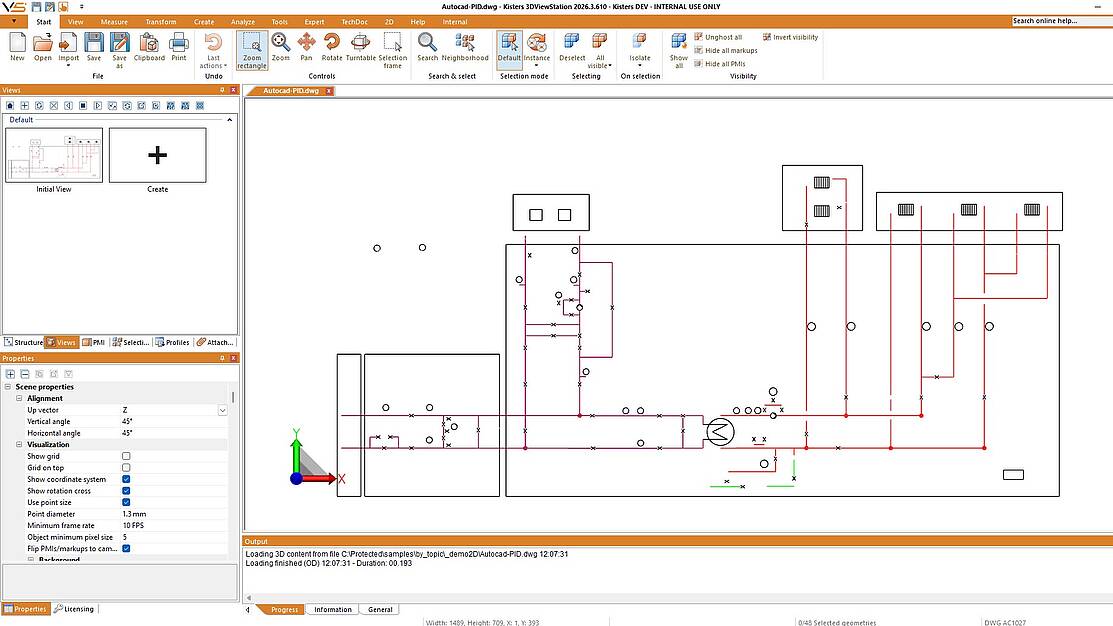Switch to the Analyze ribbon tab
The image size is (1113, 626).
point(243,22)
